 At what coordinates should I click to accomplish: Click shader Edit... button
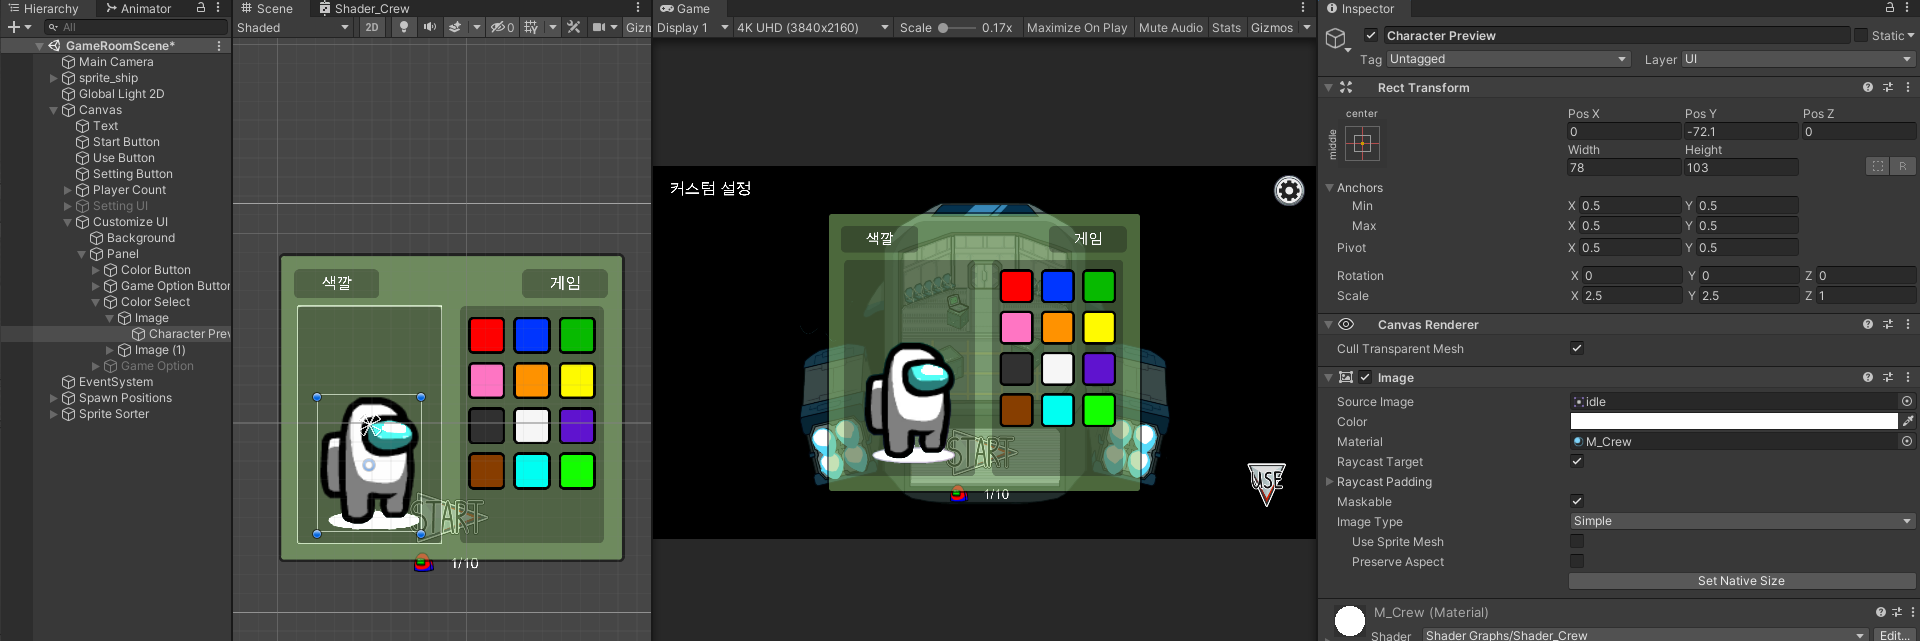click(1894, 635)
